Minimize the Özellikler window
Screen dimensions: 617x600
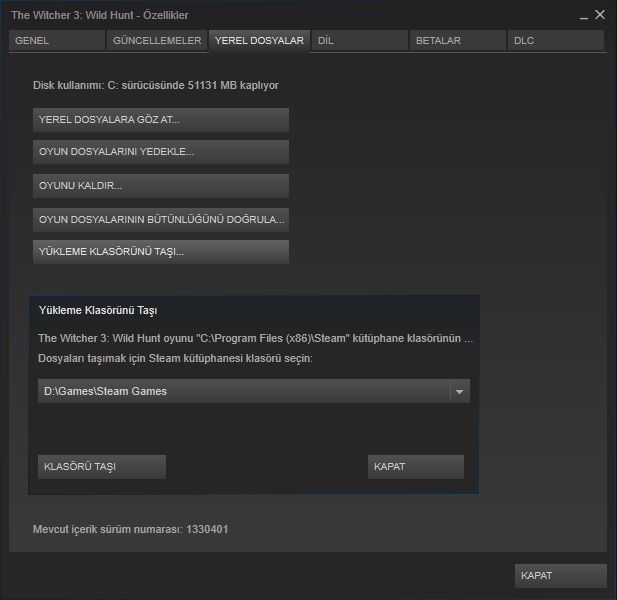coord(584,16)
